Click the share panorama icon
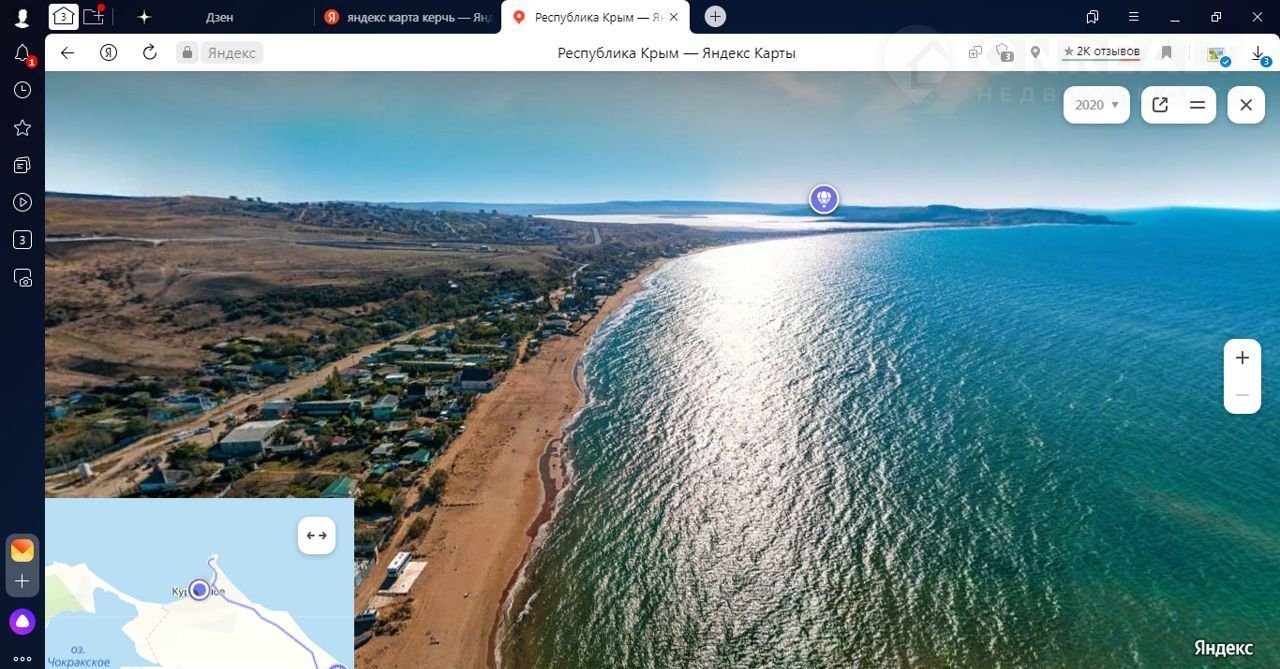The height and width of the screenshot is (669, 1280). pos(1160,105)
